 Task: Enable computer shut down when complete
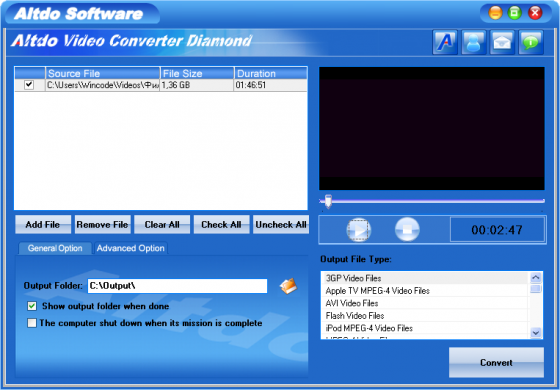[x=32, y=323]
